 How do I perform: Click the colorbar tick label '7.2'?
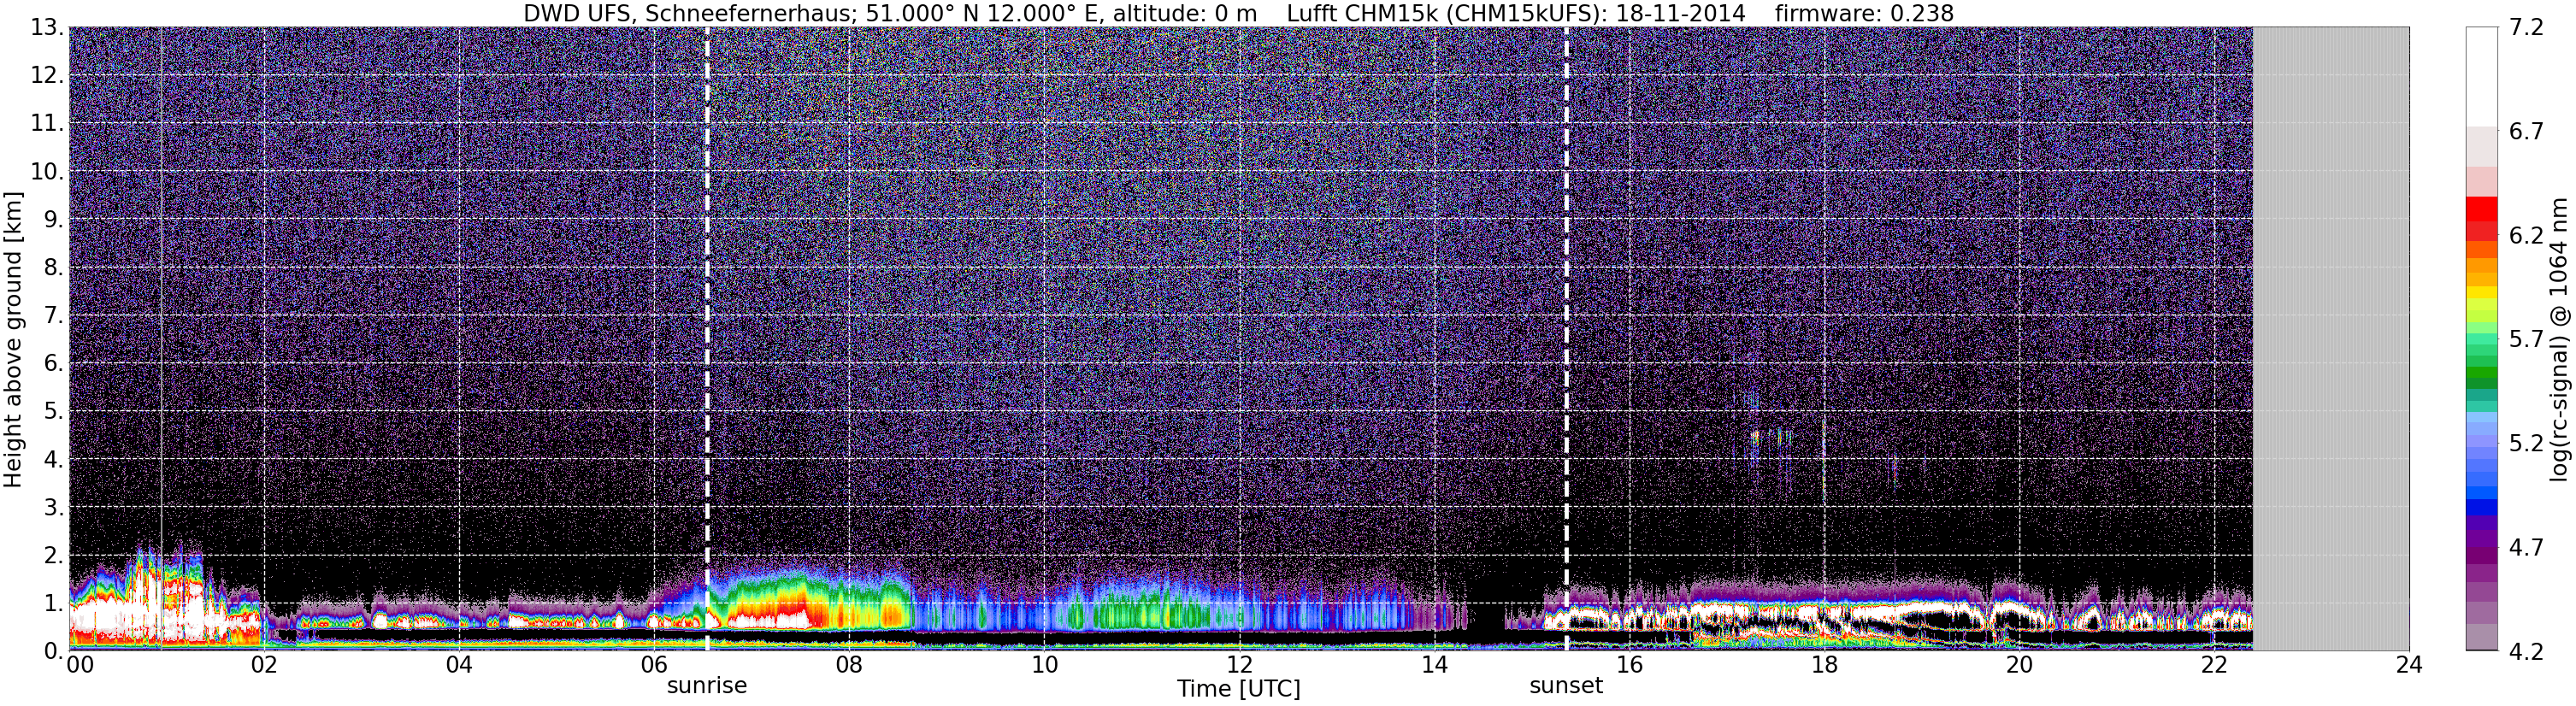[x=2526, y=28]
